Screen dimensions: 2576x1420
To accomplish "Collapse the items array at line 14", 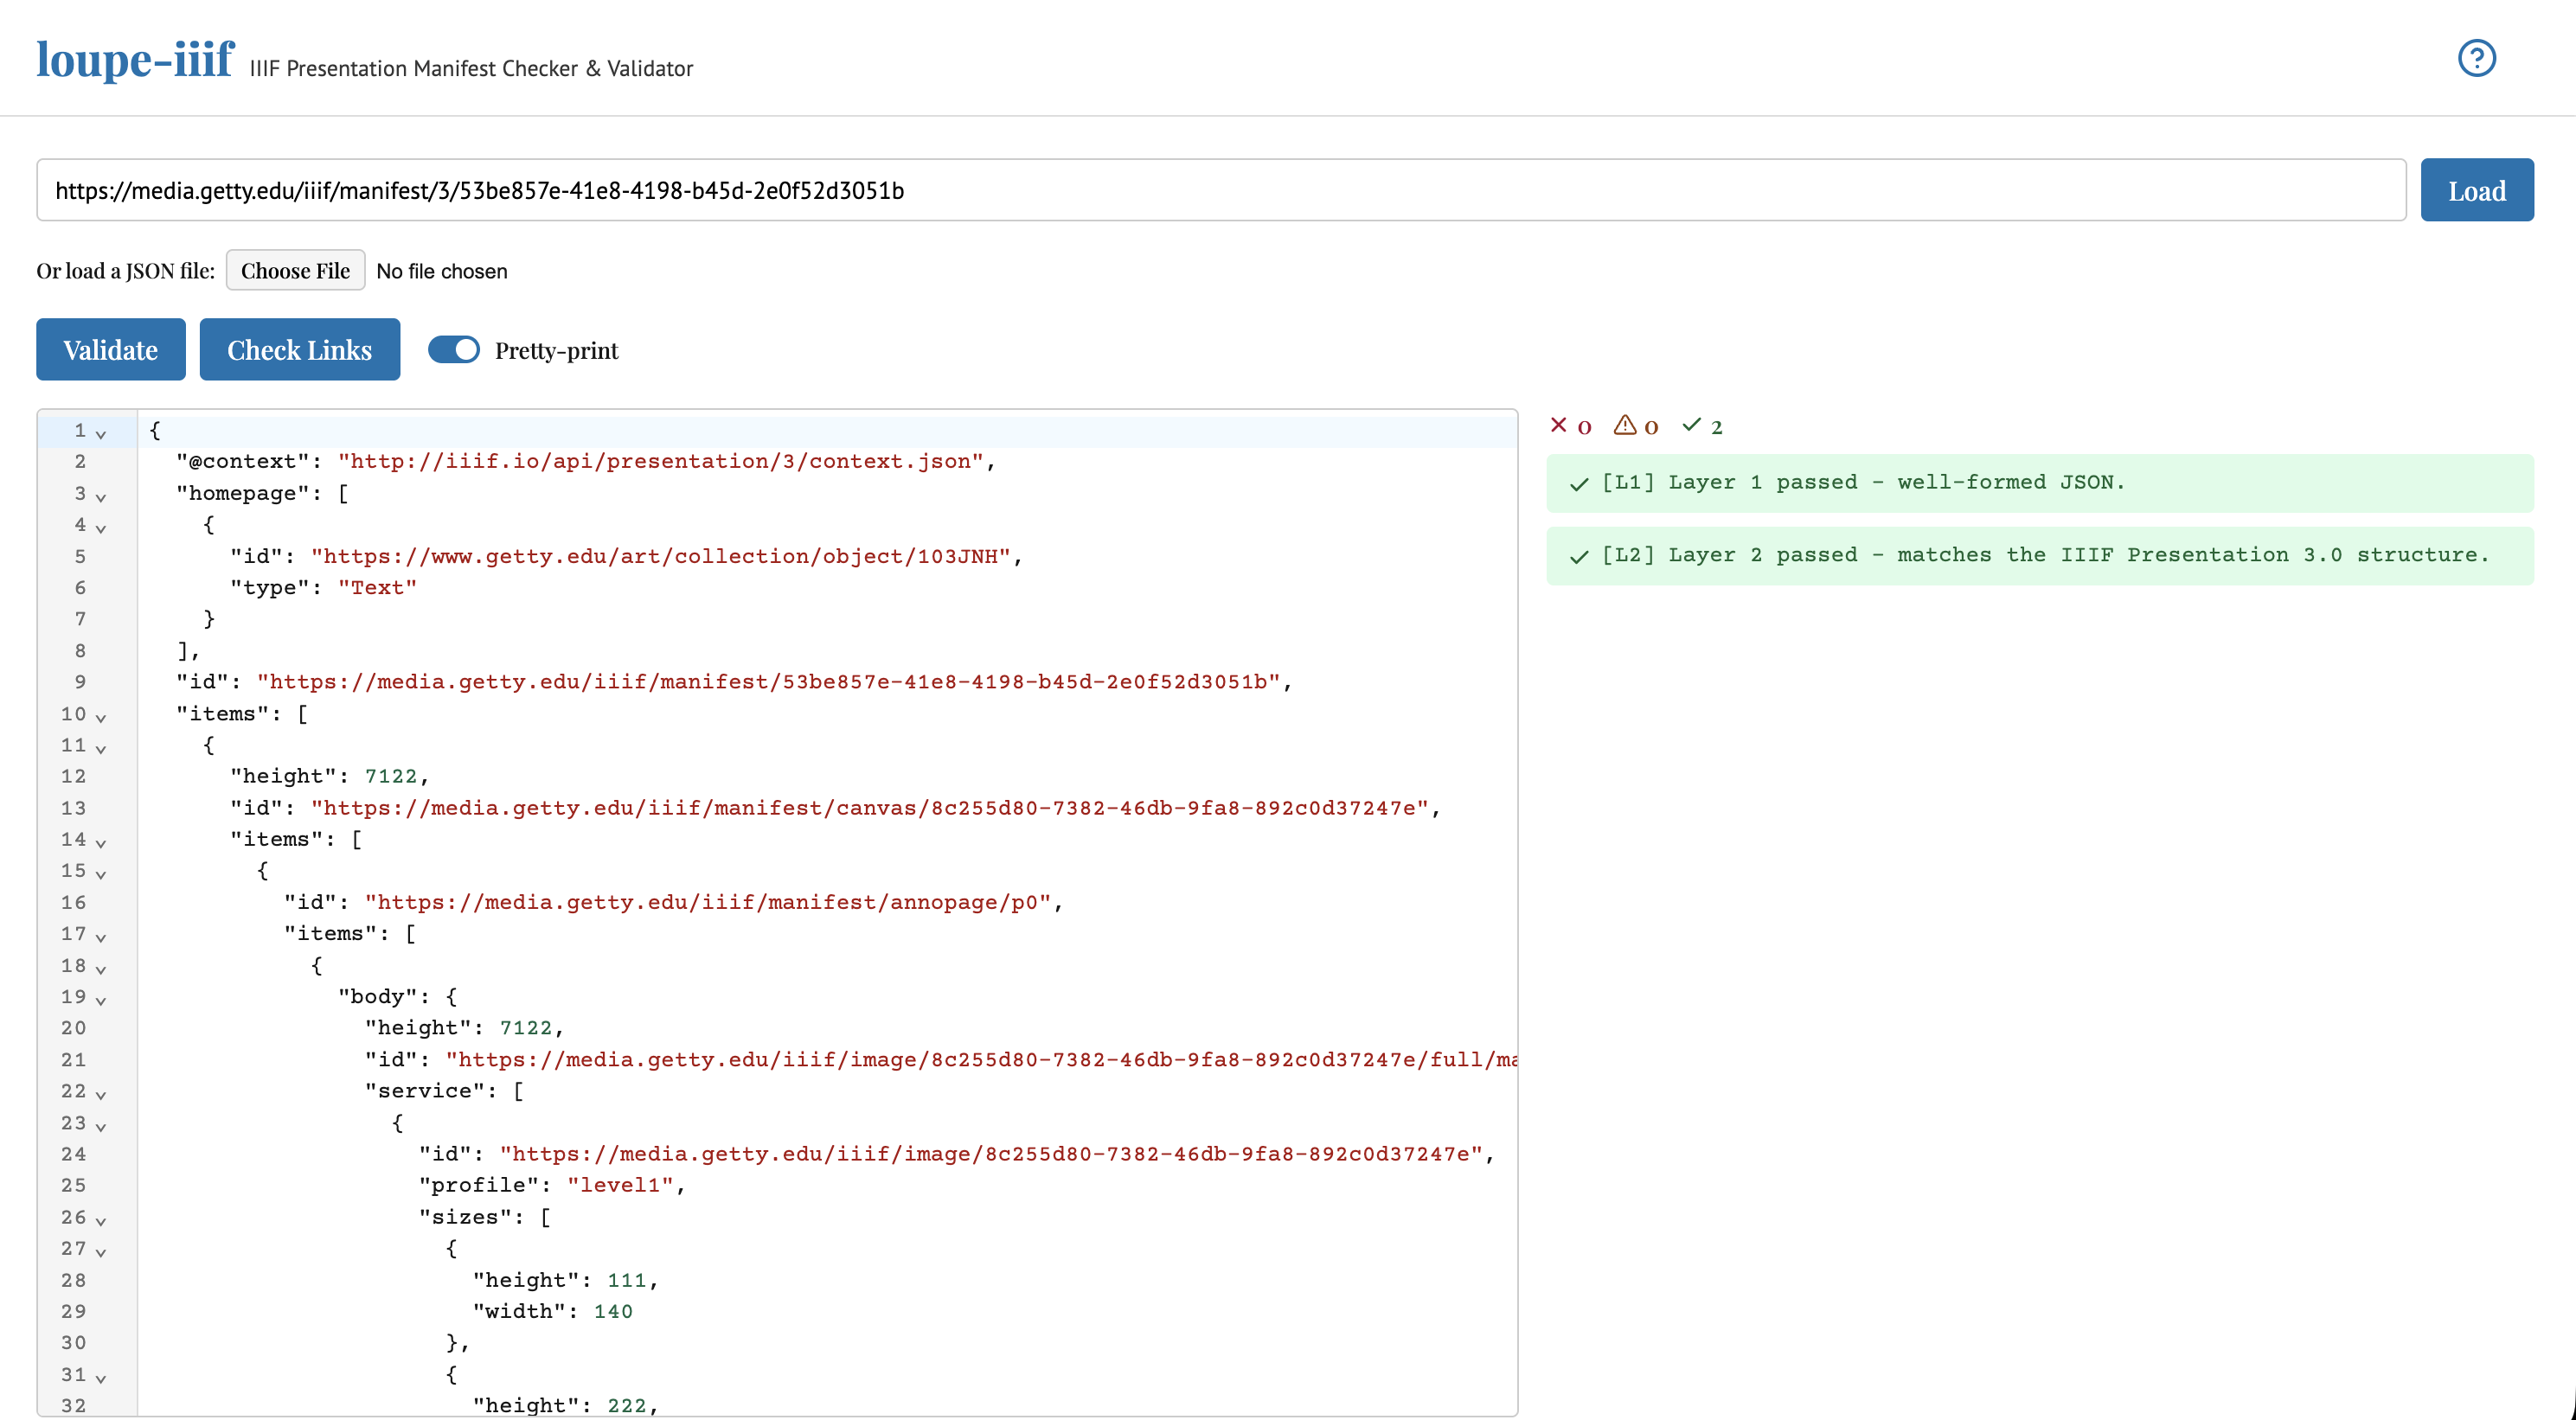I will 101,843.
